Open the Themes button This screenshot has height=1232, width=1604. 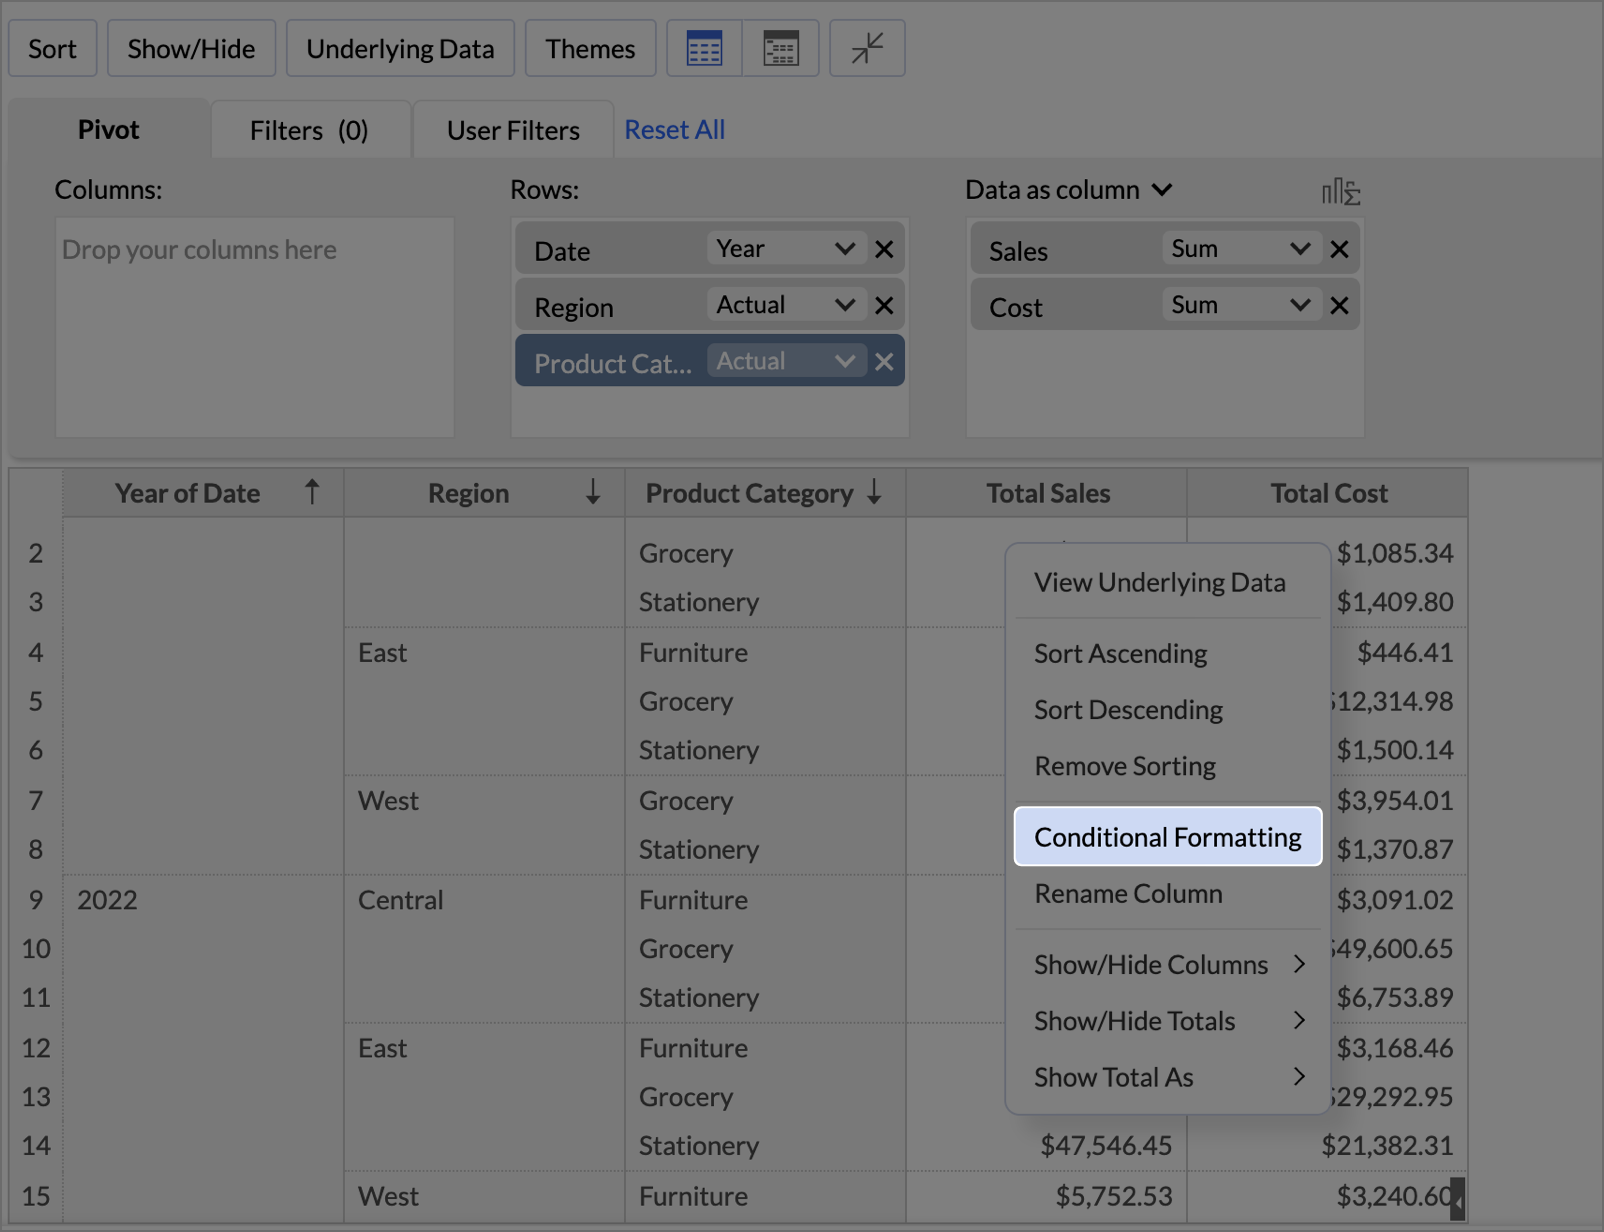click(590, 48)
